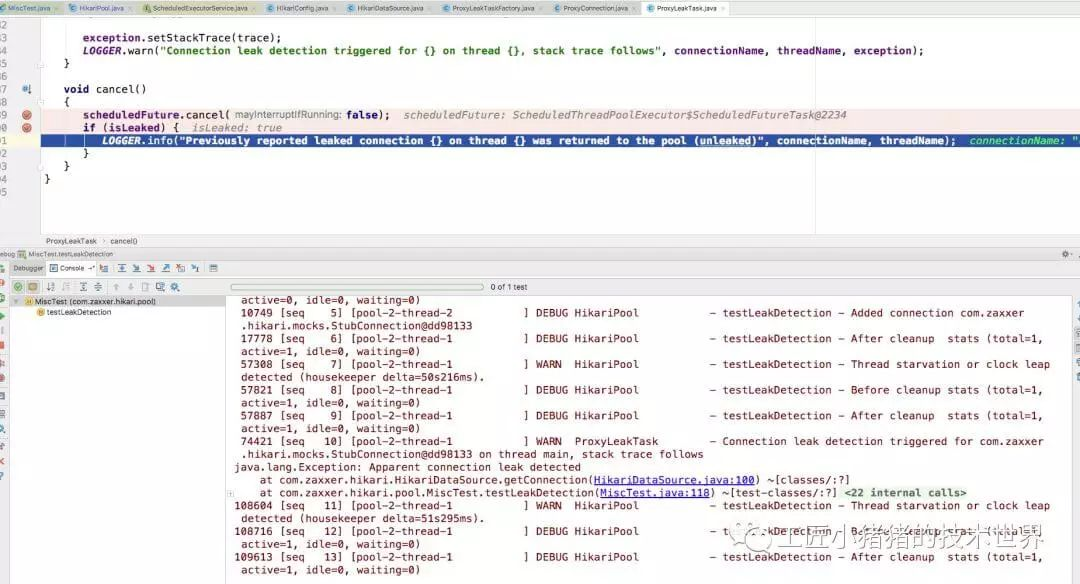Click the test progress bar
Viewport: 1080px width, 584px height.
coord(357,286)
